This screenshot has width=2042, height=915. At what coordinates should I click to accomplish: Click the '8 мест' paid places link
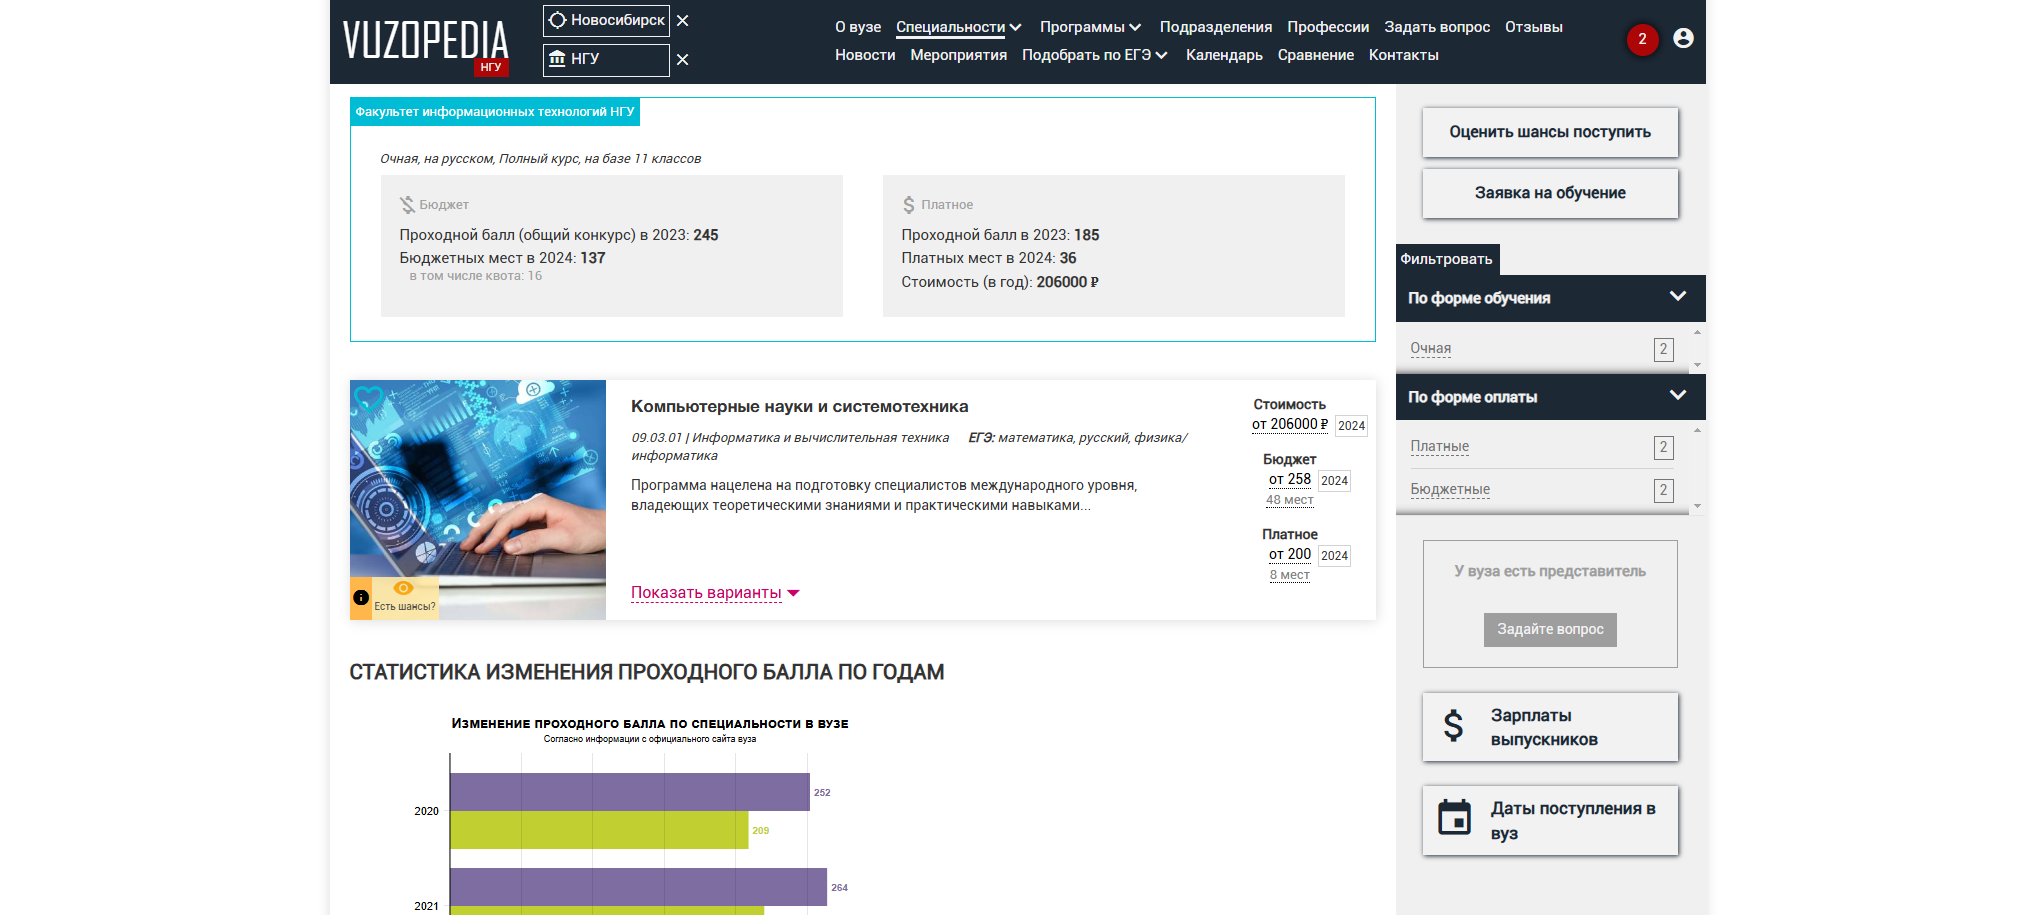click(1290, 575)
